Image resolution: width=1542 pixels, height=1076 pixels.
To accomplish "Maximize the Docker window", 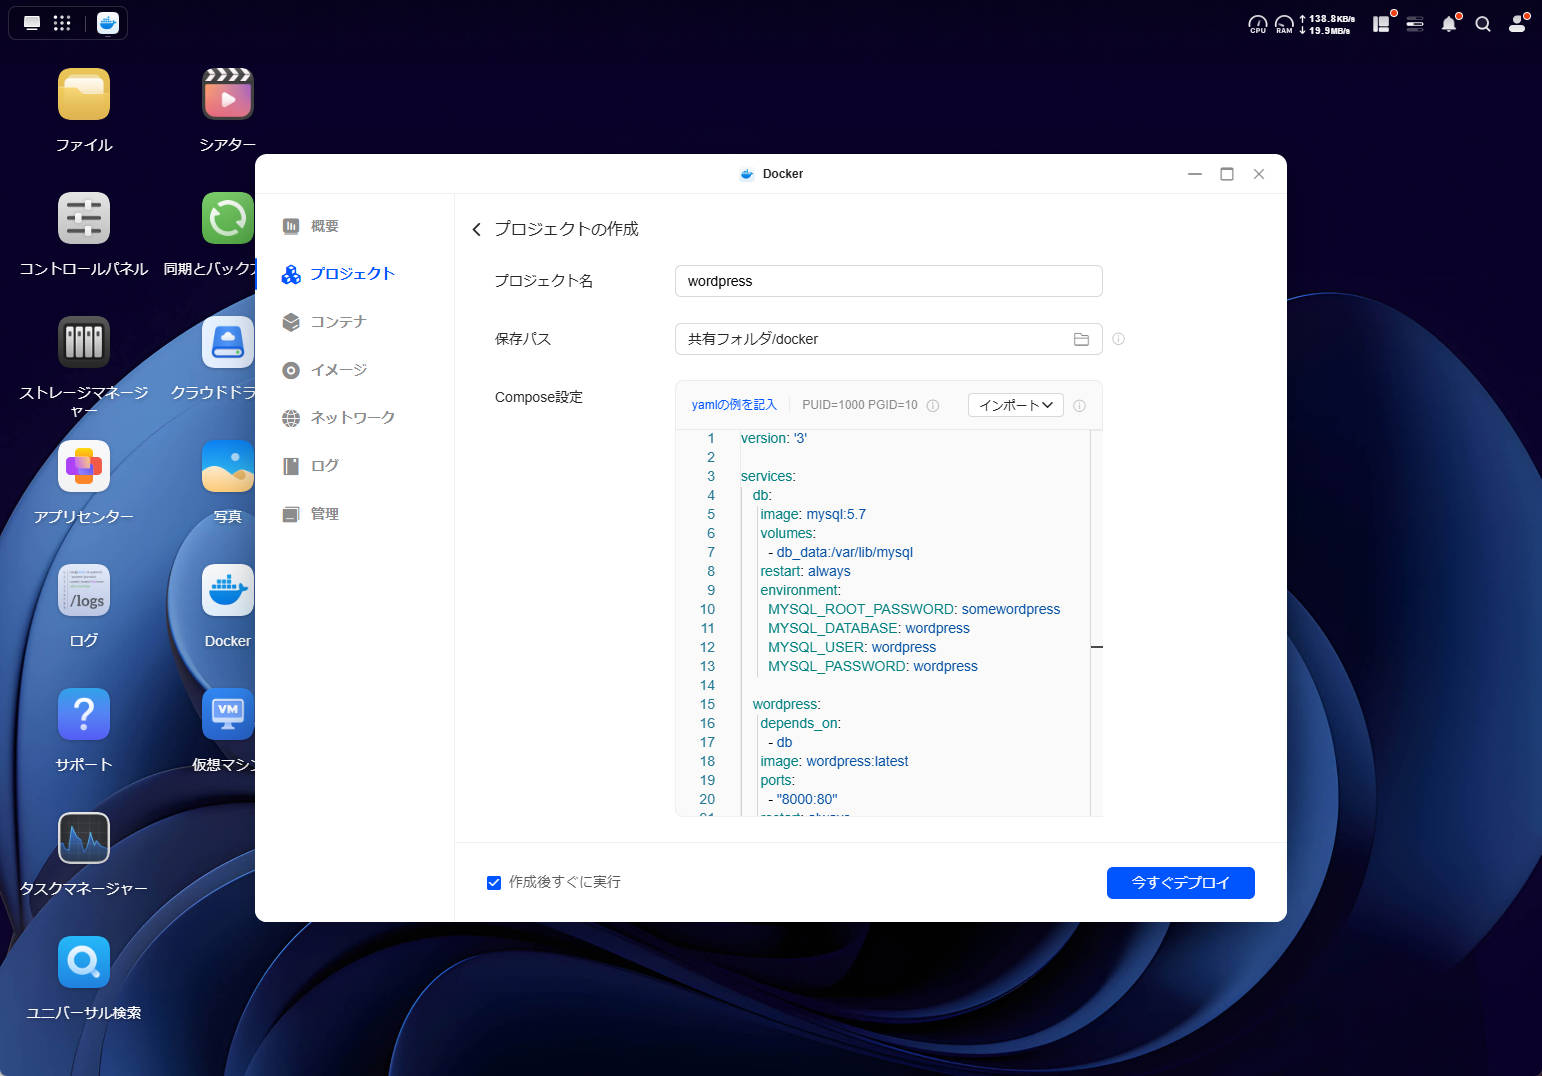I will click(1227, 174).
